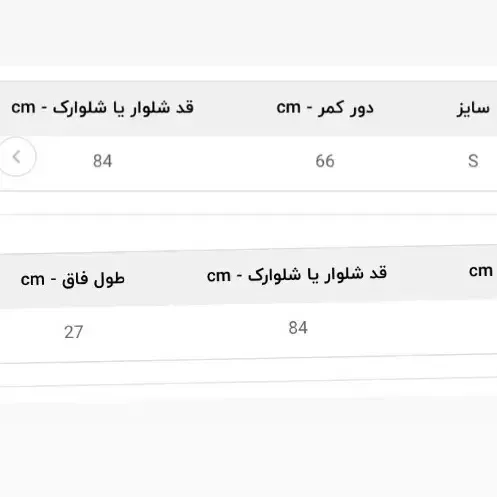Select the cut-off cm header in lower table
Viewport: 497px width, 497px height.
(481, 271)
